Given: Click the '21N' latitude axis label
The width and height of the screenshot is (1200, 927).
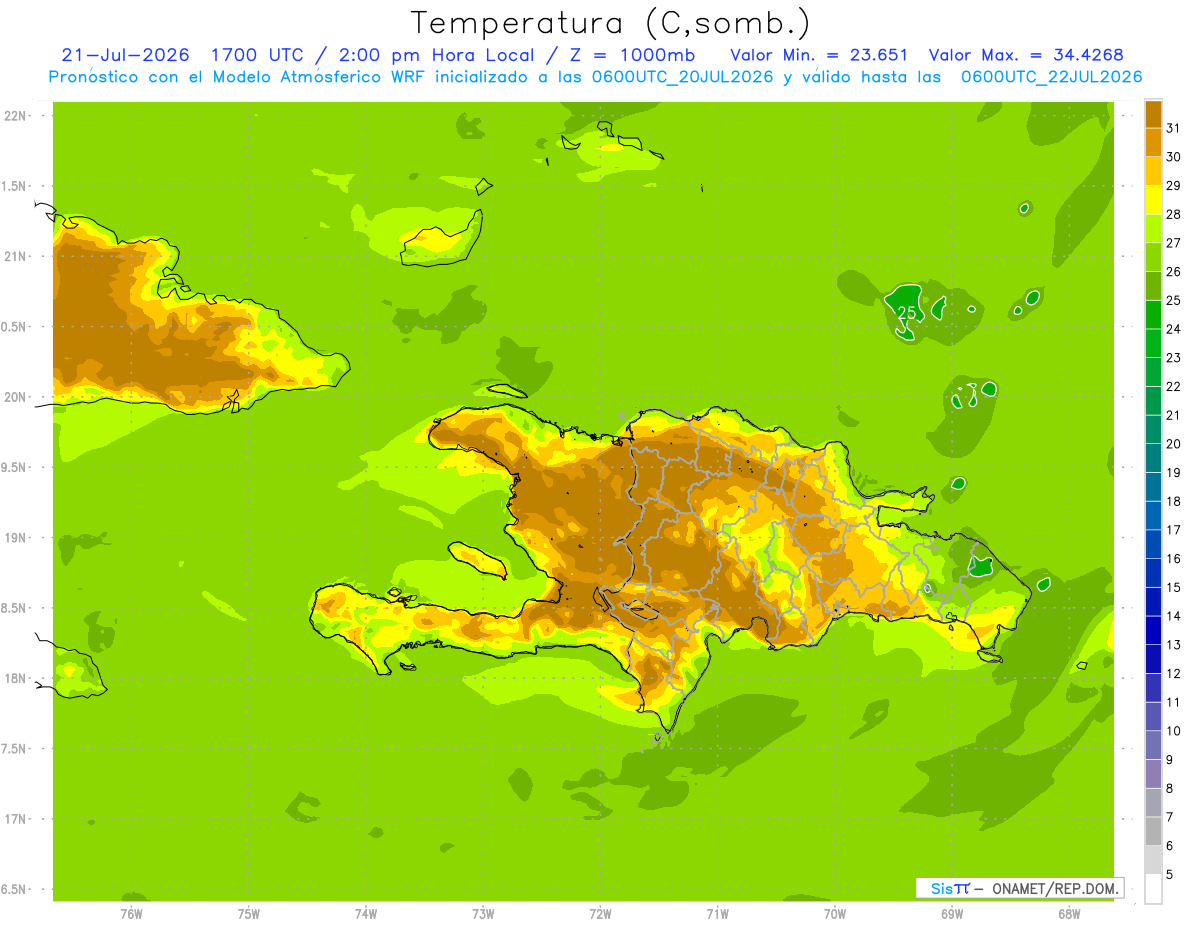Looking at the screenshot, I should [x=14, y=257].
